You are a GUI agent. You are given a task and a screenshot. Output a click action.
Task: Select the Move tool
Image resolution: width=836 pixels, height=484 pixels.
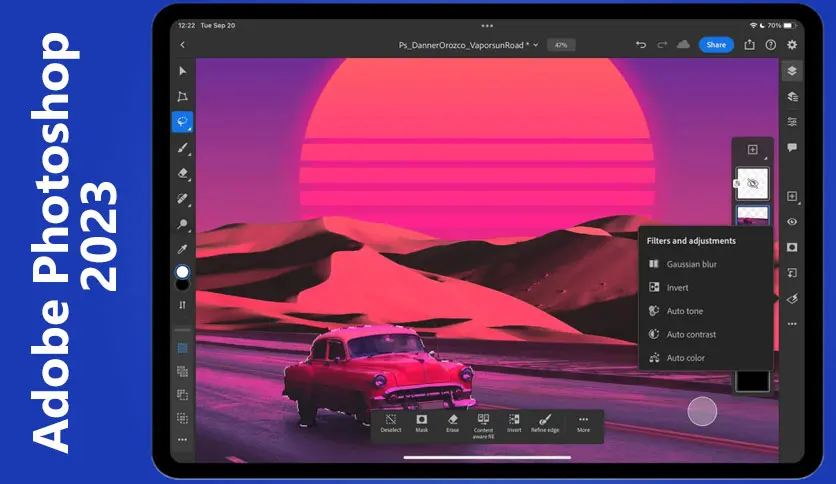point(182,71)
